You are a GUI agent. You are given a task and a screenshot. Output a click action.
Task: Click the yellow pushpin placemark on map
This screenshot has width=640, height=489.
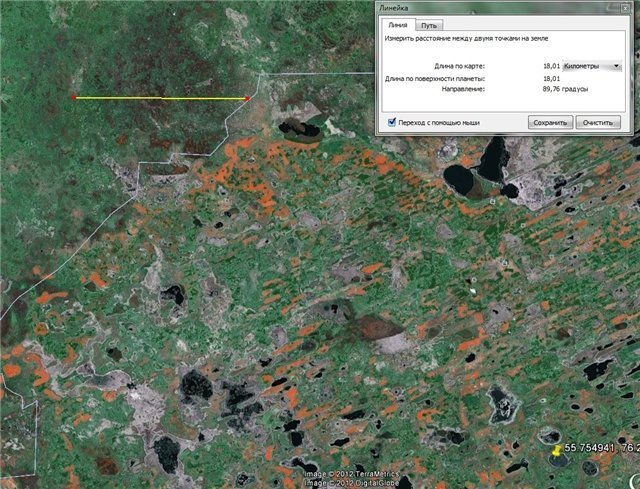[x=555, y=452]
